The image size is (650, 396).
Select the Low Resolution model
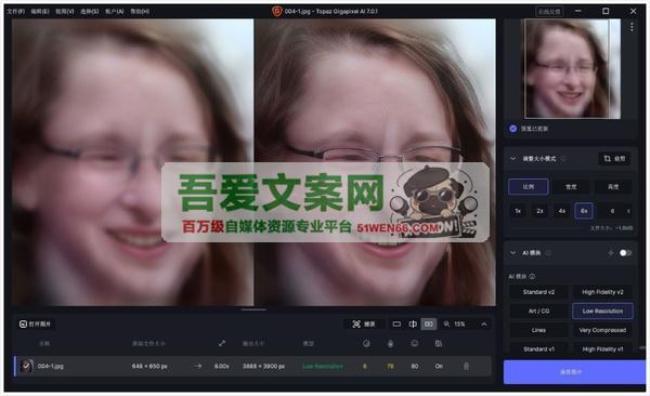coord(602,311)
